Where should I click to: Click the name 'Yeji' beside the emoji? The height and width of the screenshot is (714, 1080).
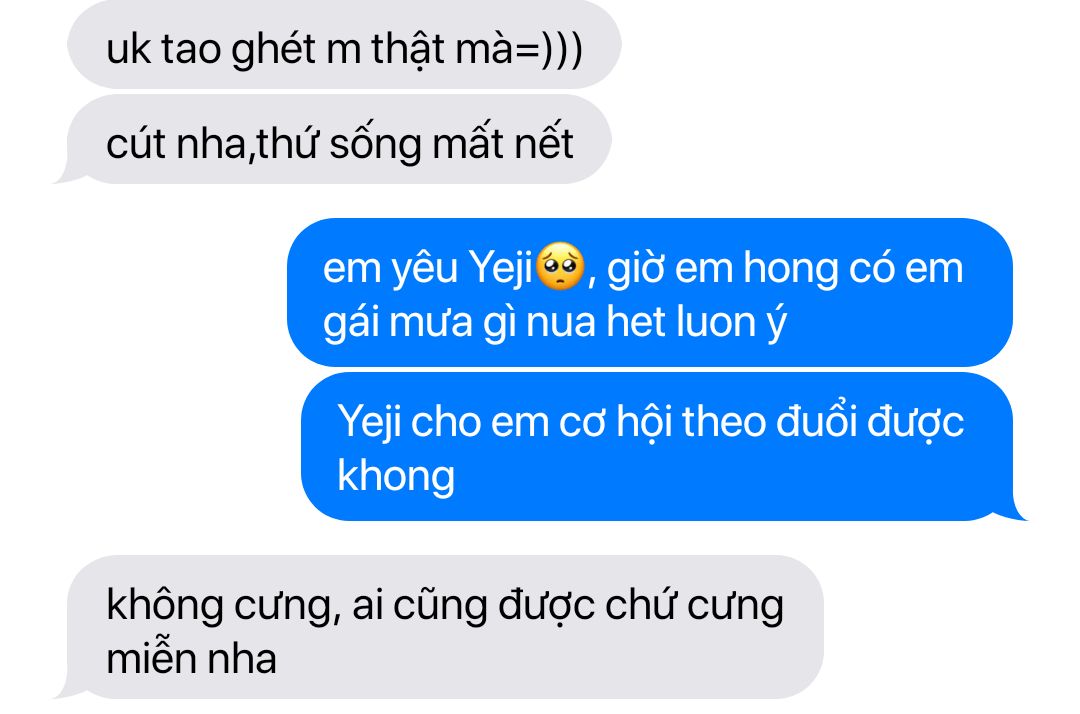pyautogui.click(x=500, y=269)
